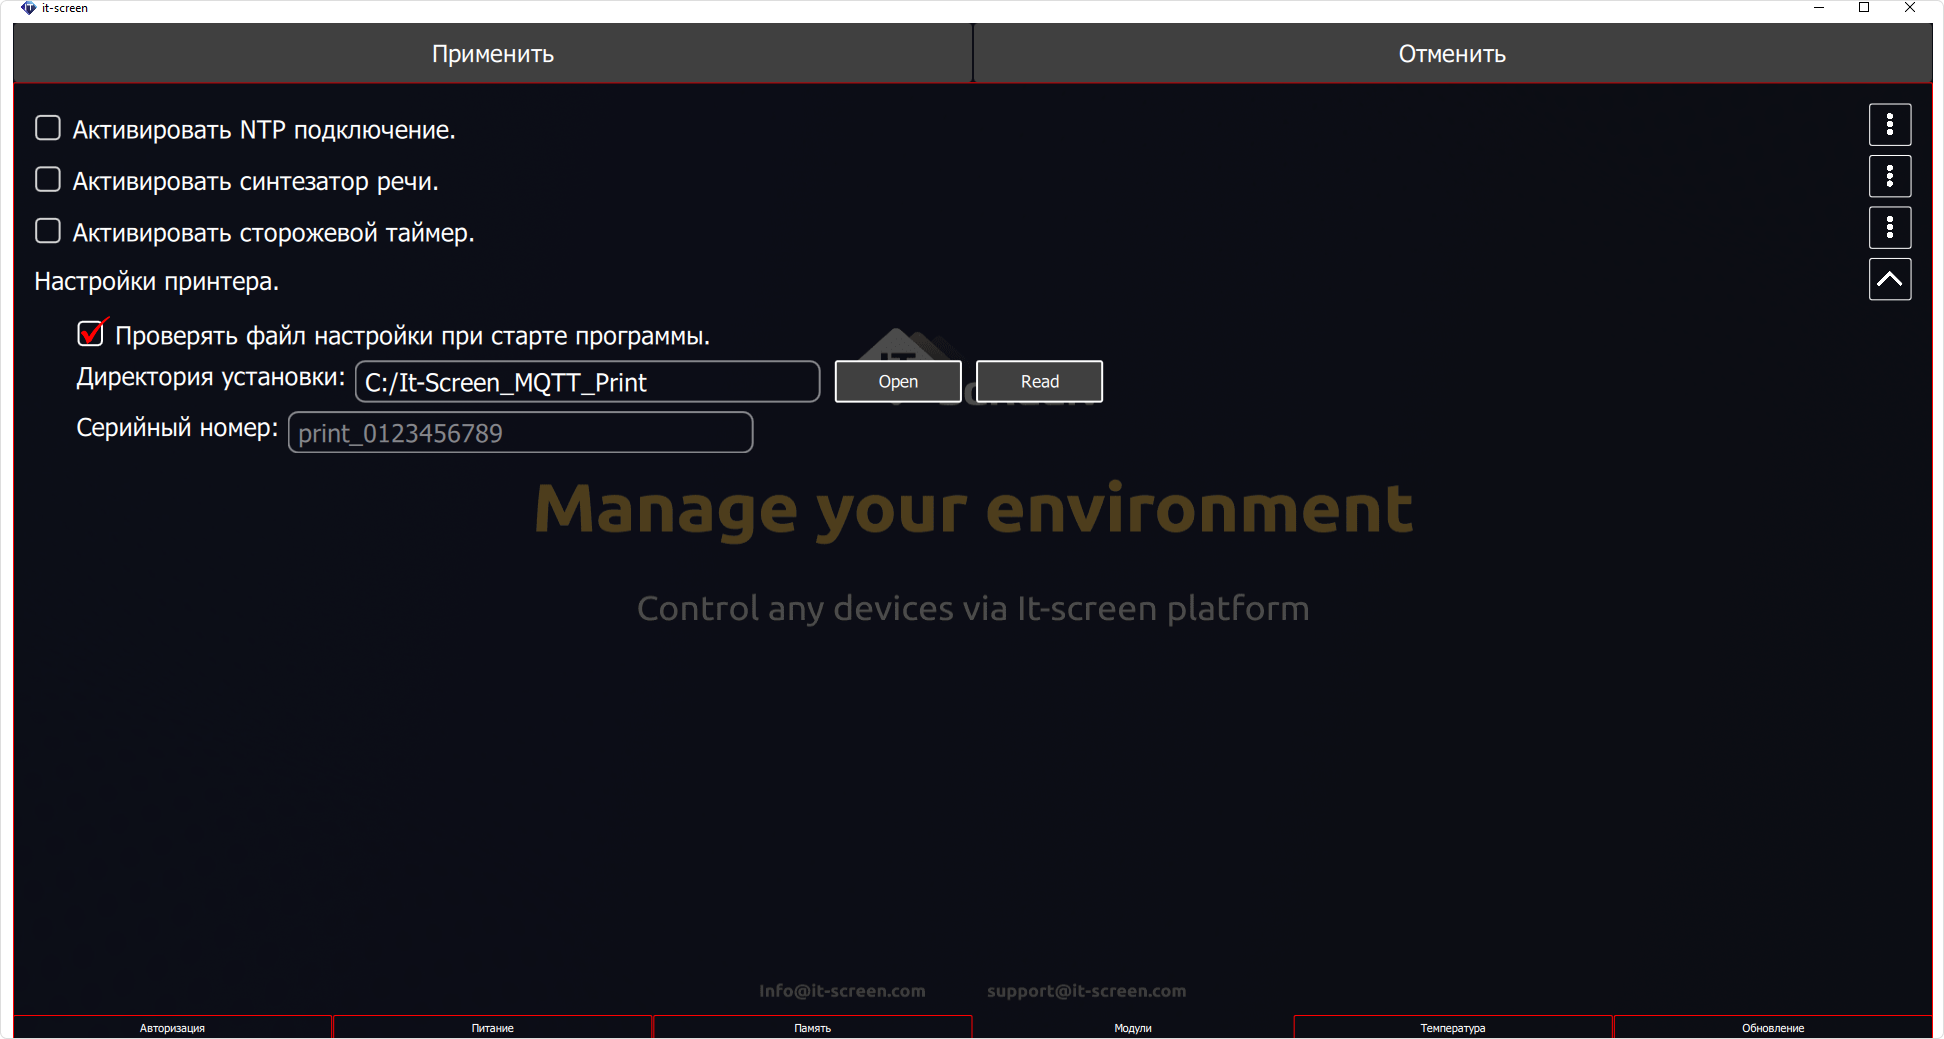Image resolution: width=1944 pixels, height=1039 pixels.
Task: Click the Open button next to the directory
Action: click(x=897, y=382)
